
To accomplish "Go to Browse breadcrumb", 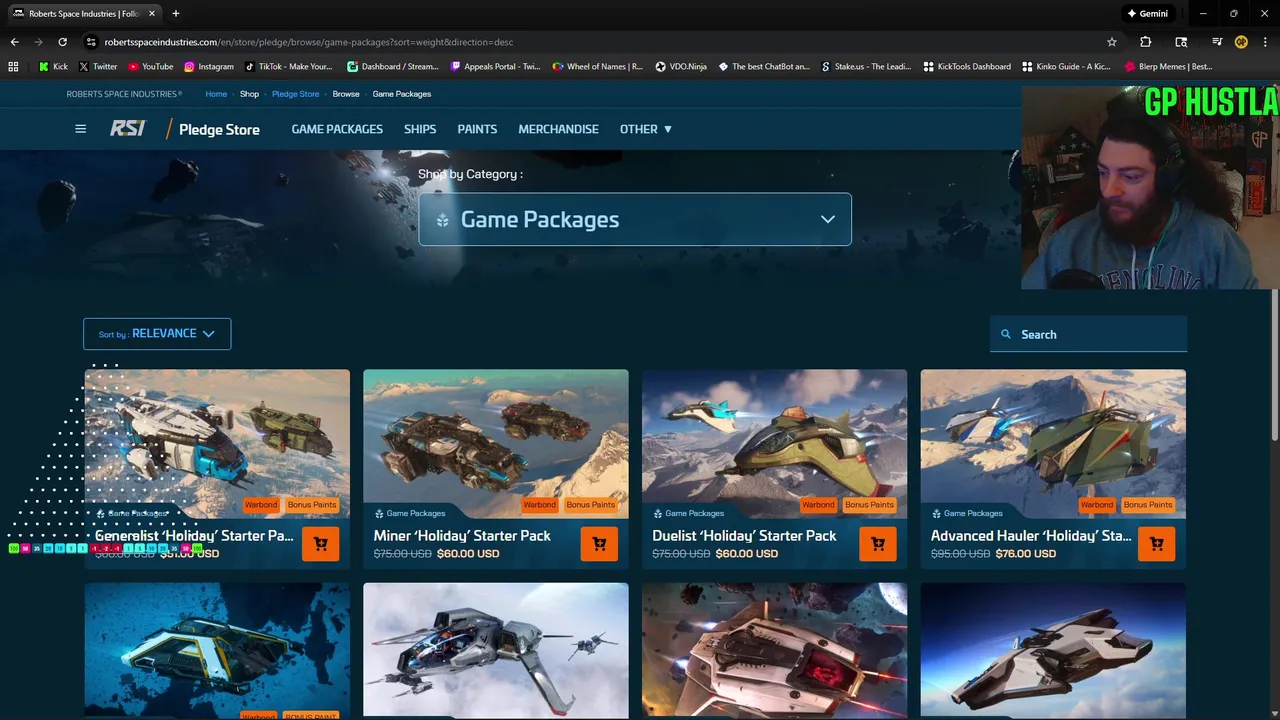I will (x=346, y=94).
